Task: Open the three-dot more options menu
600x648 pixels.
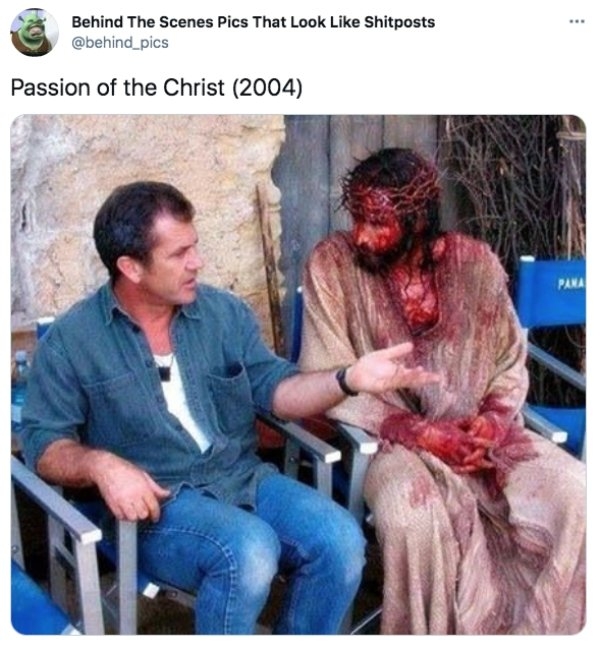Action: [577, 21]
